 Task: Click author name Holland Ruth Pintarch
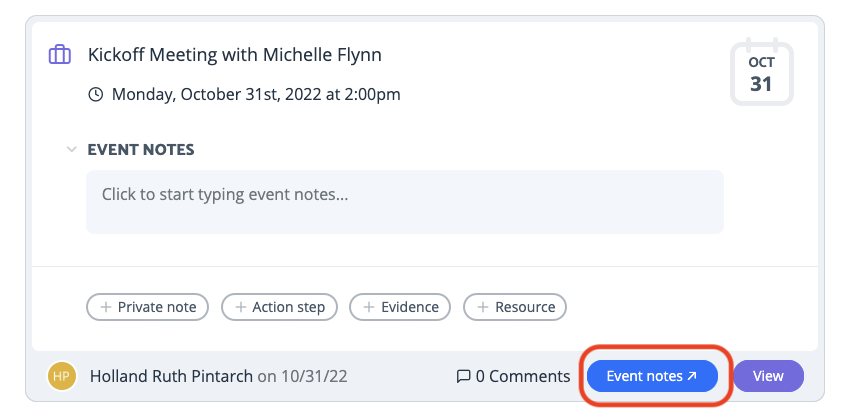click(171, 376)
